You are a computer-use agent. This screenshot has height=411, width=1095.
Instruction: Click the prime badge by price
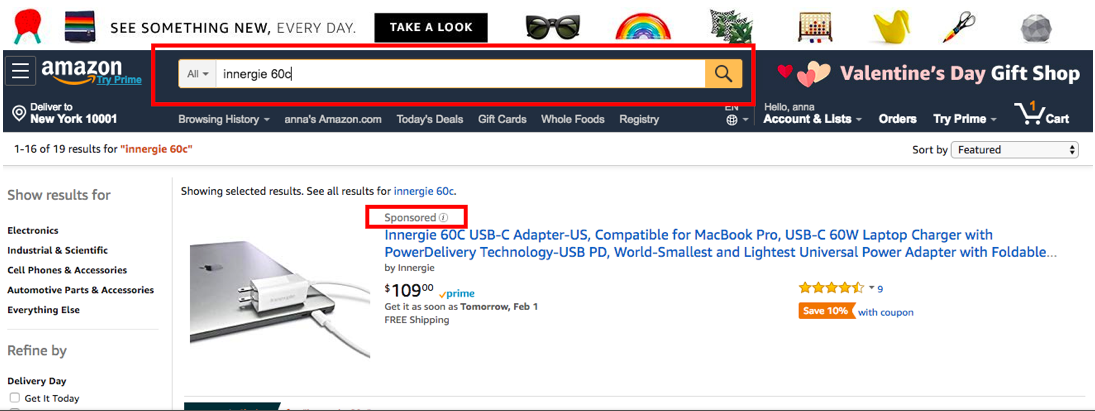(x=457, y=294)
